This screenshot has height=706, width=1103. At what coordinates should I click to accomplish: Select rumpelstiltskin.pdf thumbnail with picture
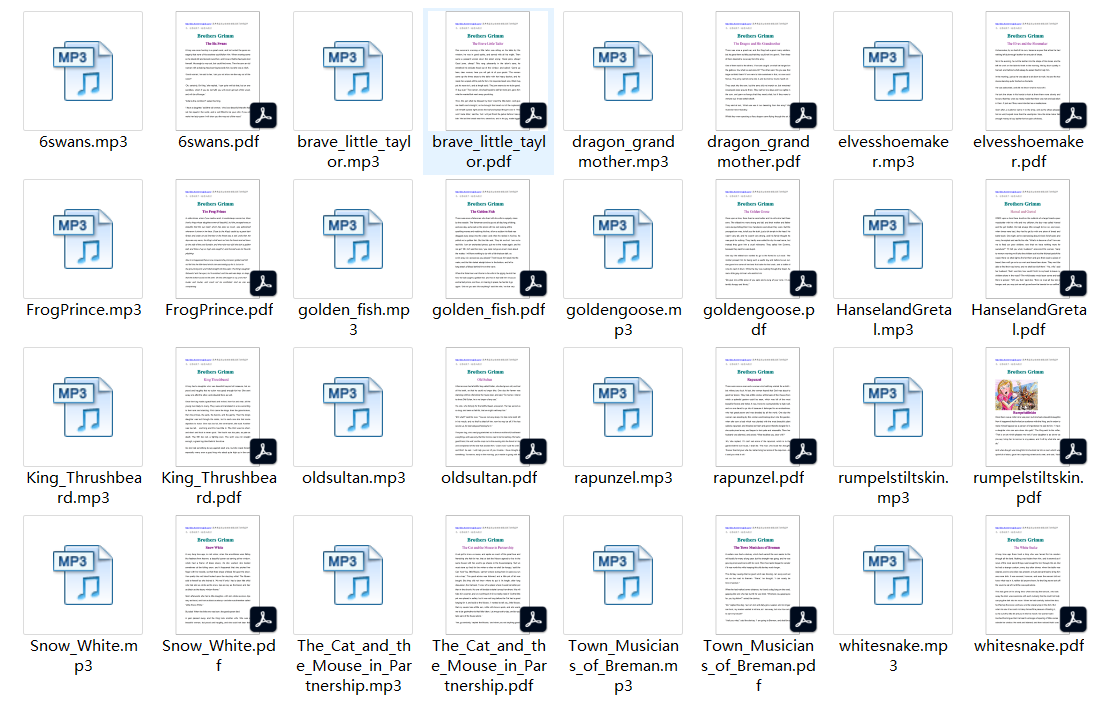[x=1028, y=406]
